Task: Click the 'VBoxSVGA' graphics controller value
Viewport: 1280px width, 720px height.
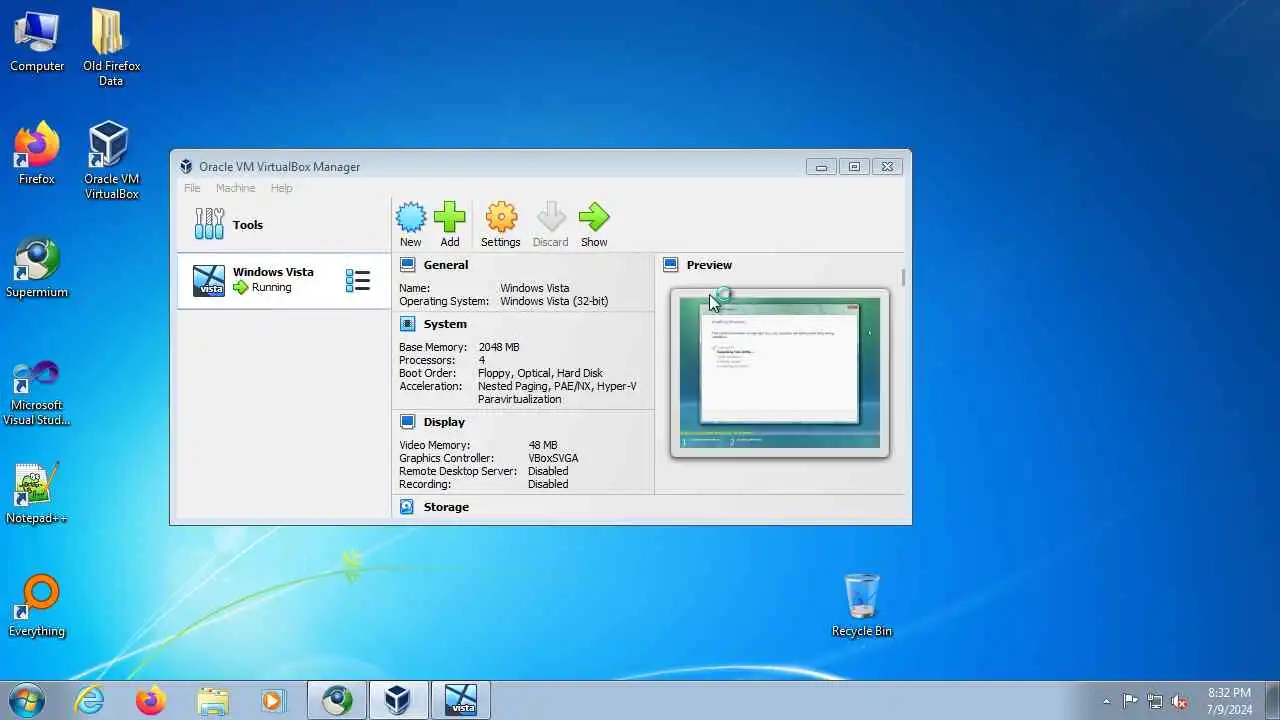Action: [x=553, y=458]
